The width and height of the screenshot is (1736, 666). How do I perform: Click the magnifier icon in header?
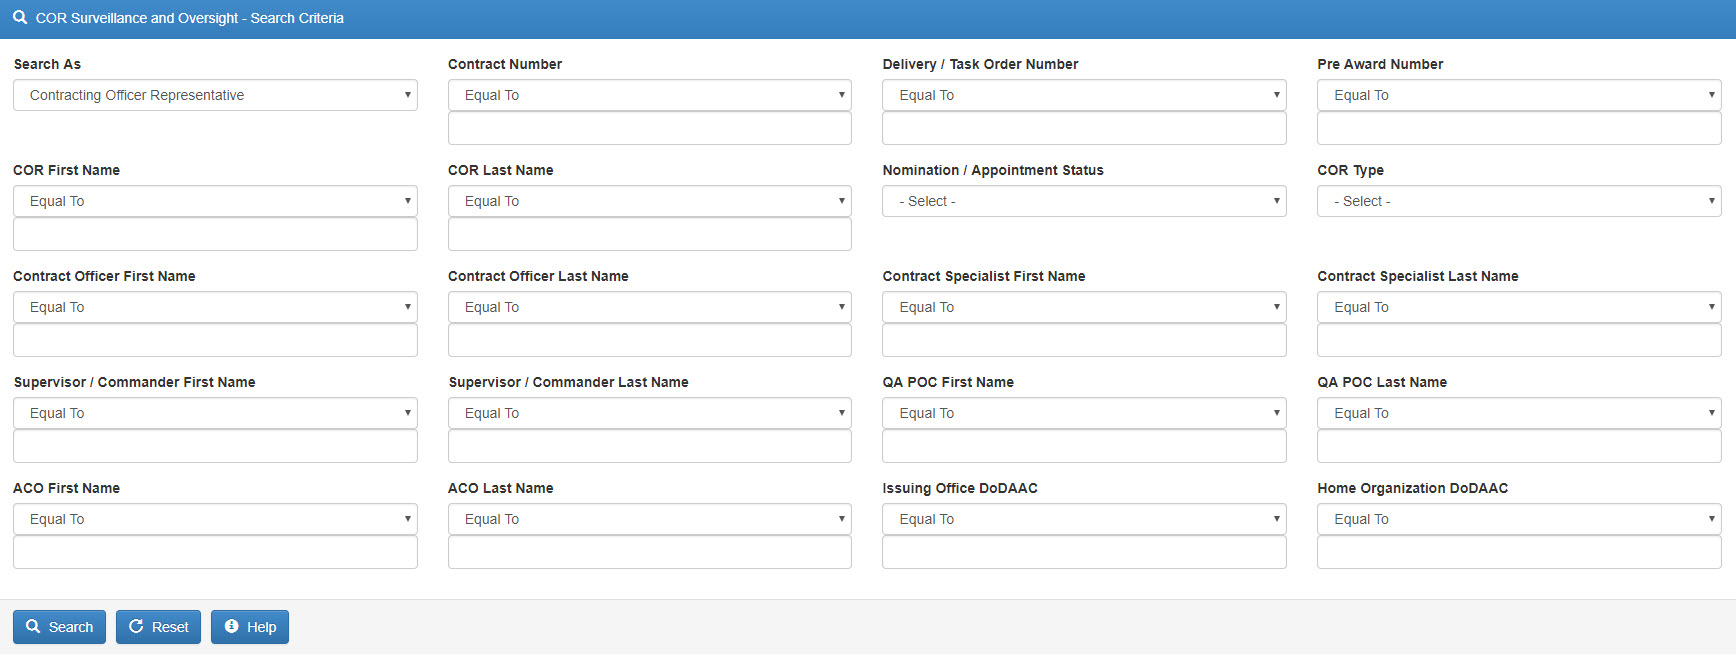[20, 18]
